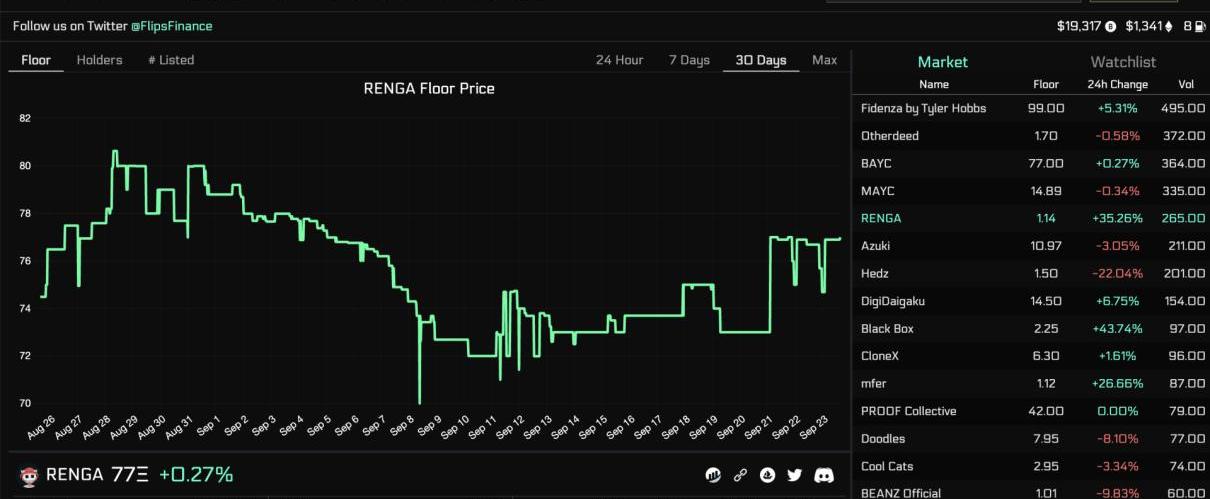
Task: Sort the market list by Name
Action: coord(934,85)
